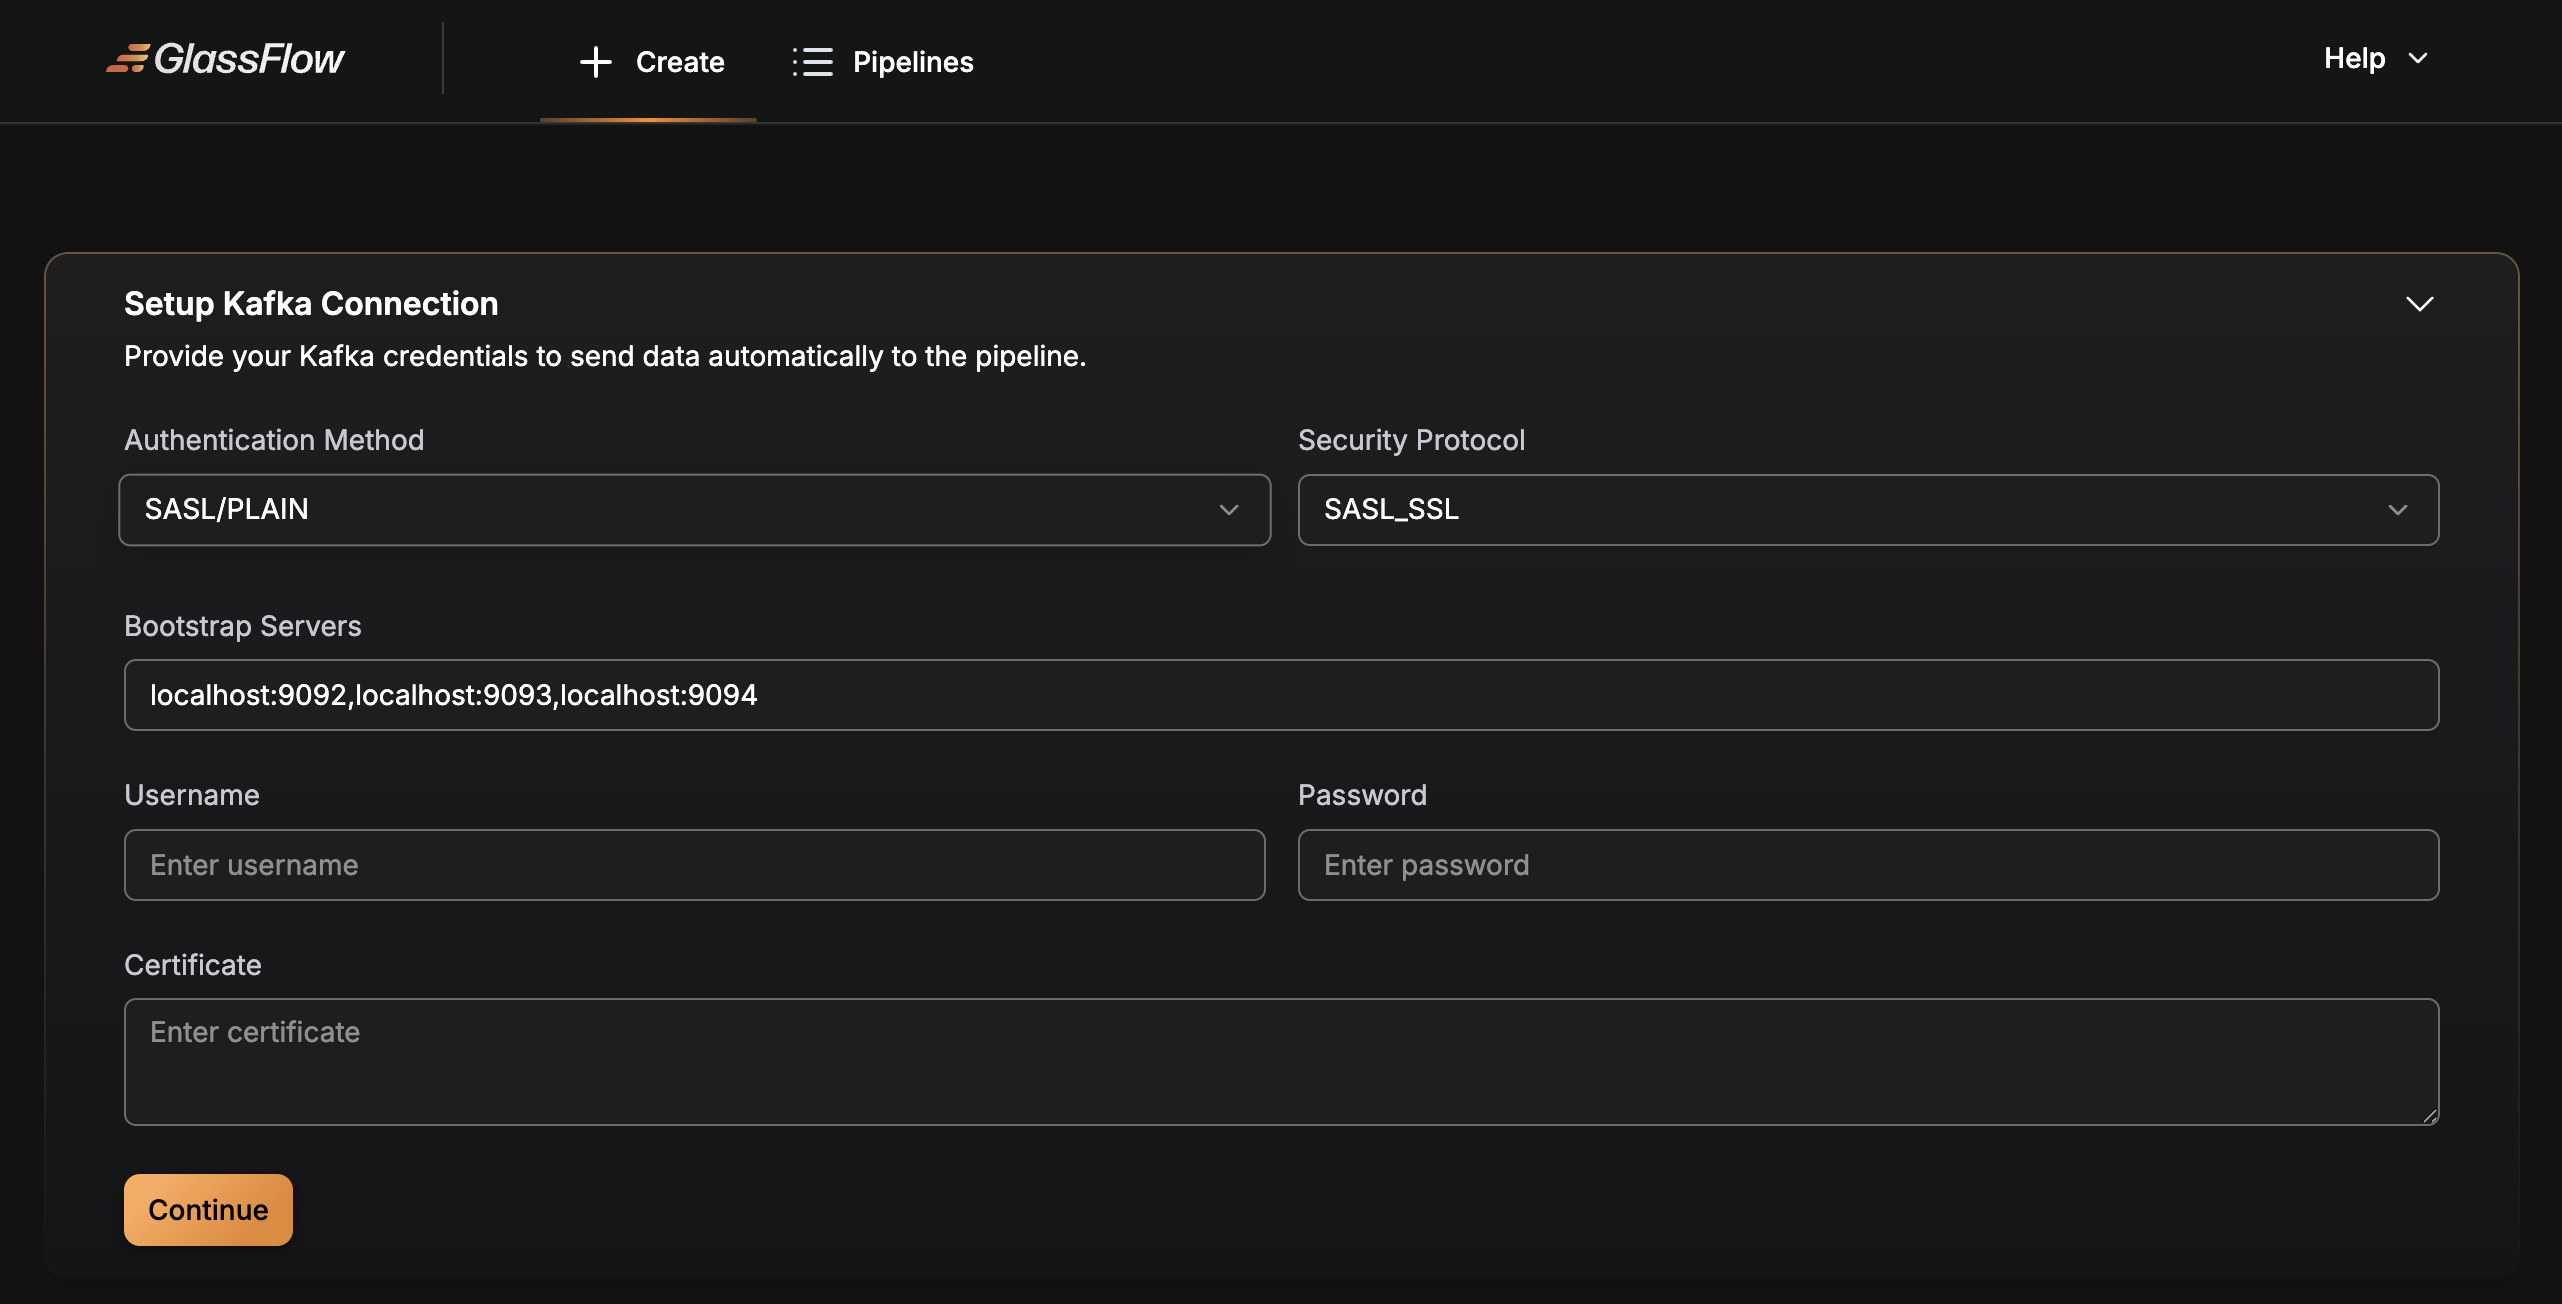Open the Help menu
Viewport: 2562px width, 1304px height.
tap(2354, 59)
